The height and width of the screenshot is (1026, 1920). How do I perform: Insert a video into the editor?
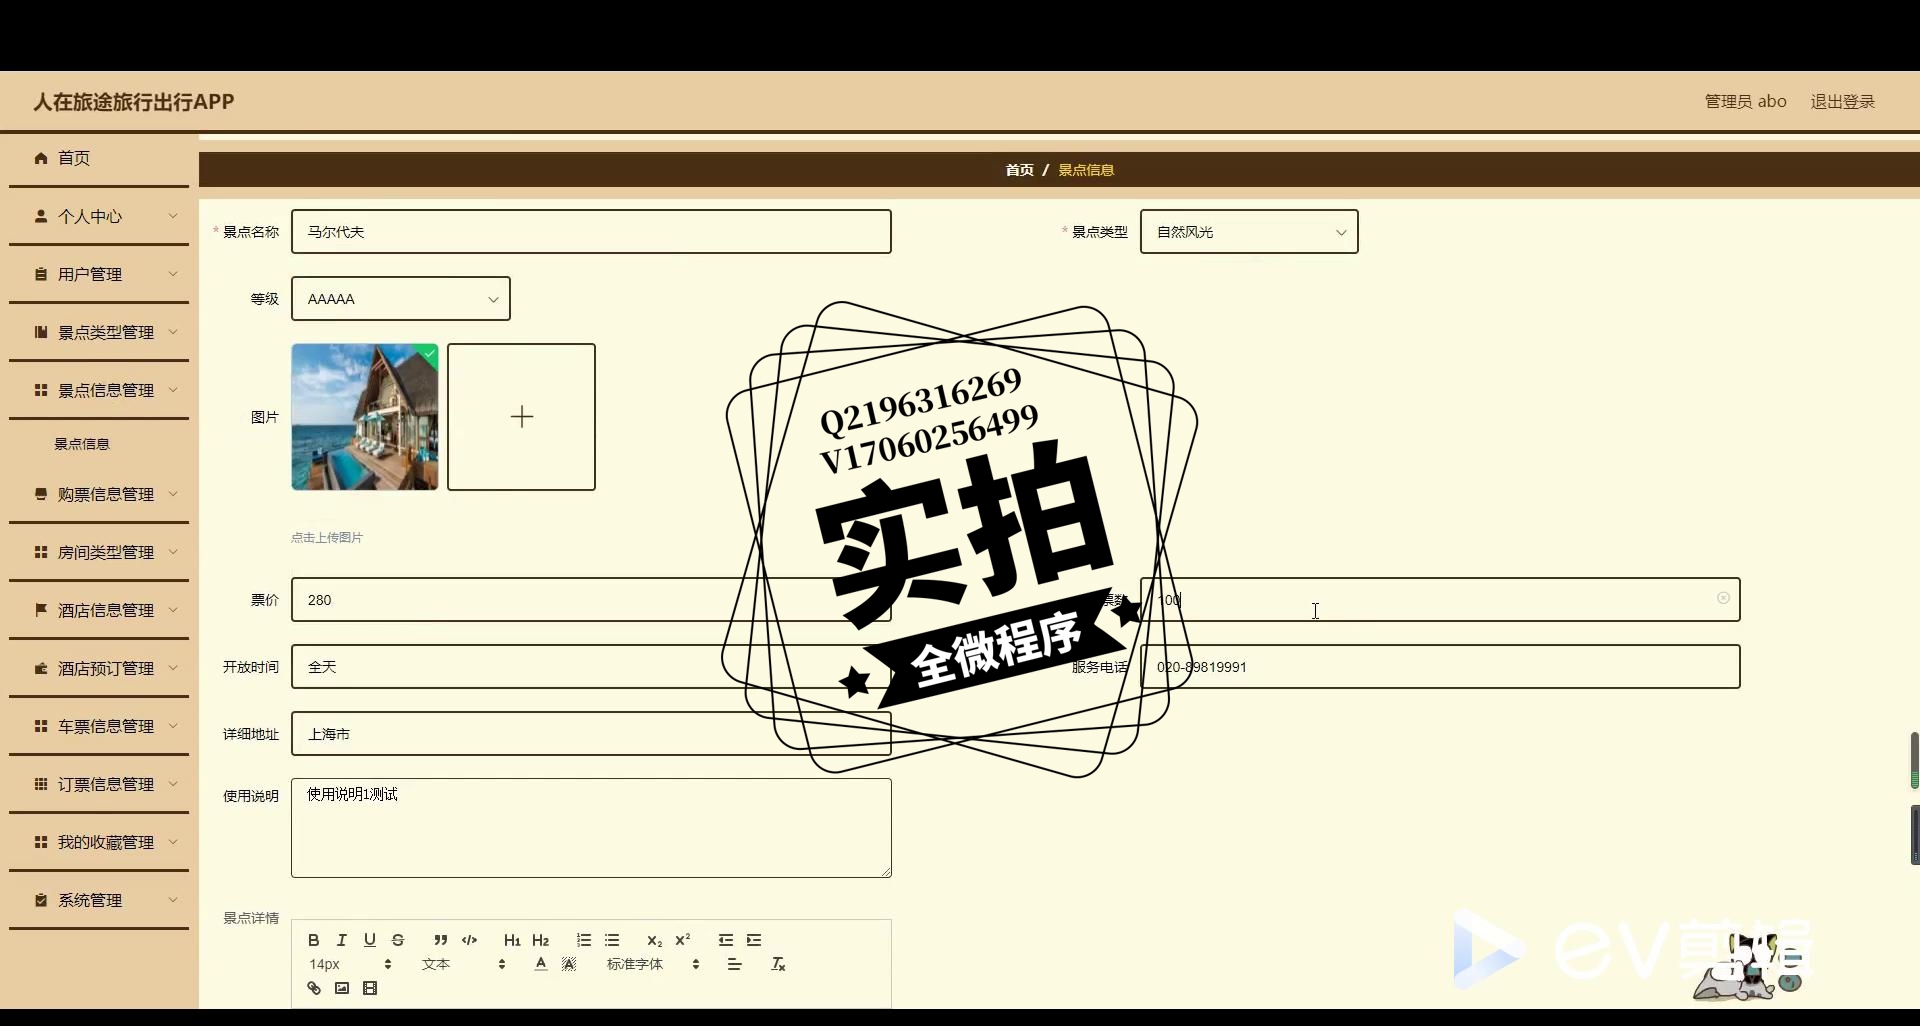[370, 988]
